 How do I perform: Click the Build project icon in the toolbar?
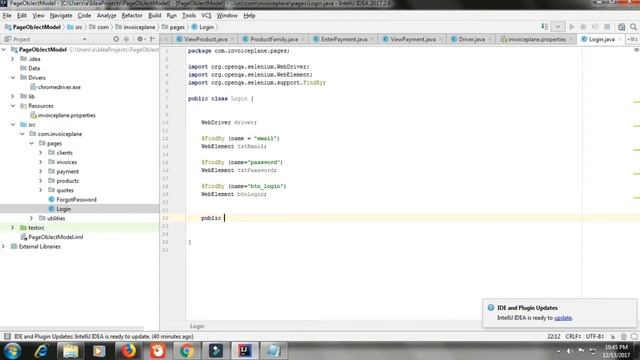coord(545,27)
